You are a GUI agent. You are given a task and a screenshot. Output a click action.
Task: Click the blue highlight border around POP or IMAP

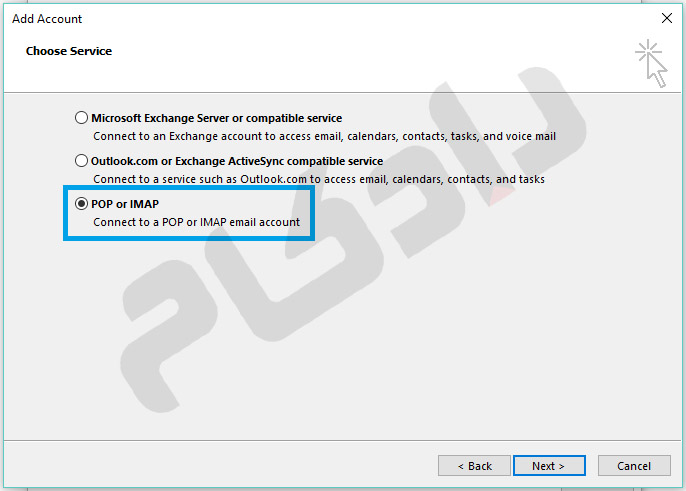pos(190,186)
